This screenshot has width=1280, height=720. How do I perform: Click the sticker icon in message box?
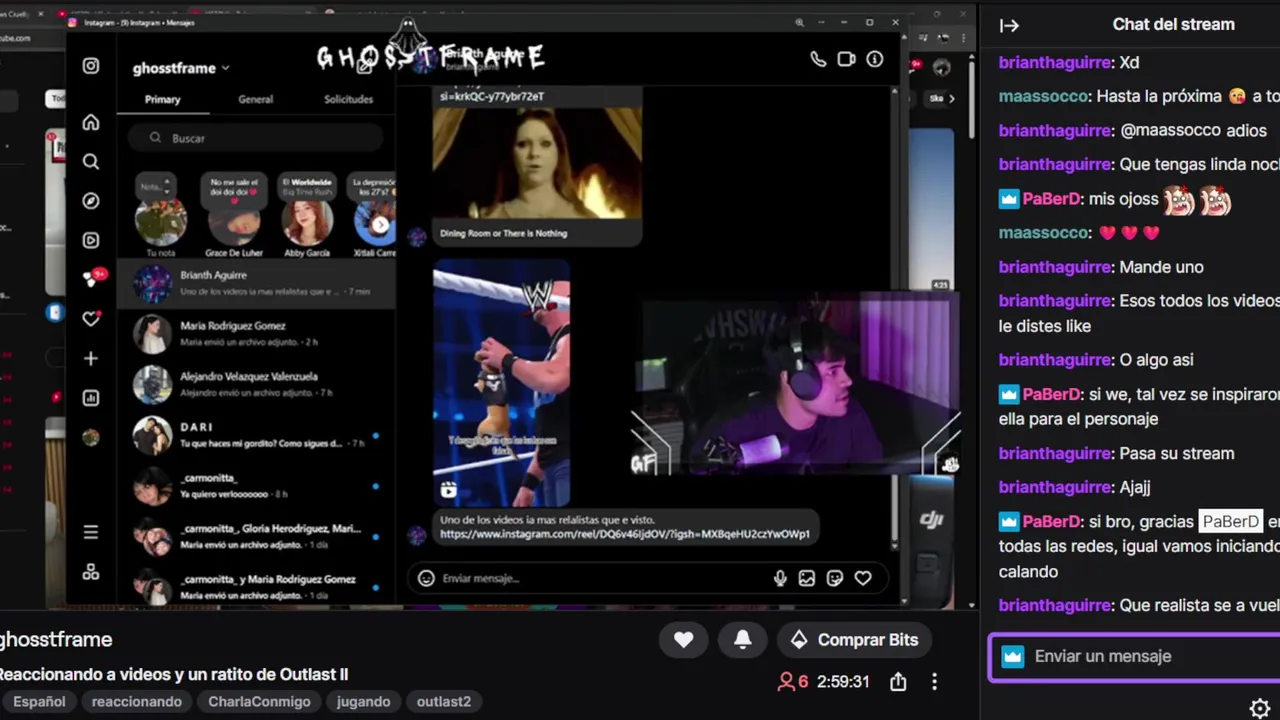pos(835,578)
